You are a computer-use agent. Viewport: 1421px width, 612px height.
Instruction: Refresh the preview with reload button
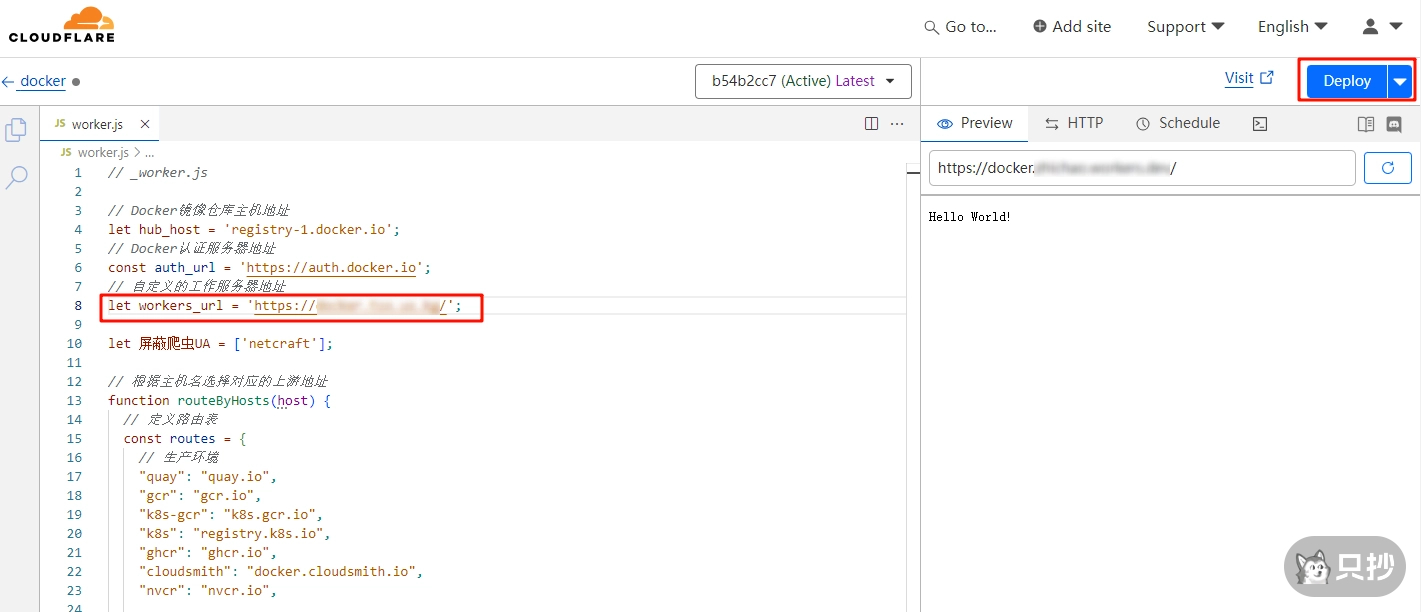(1387, 168)
